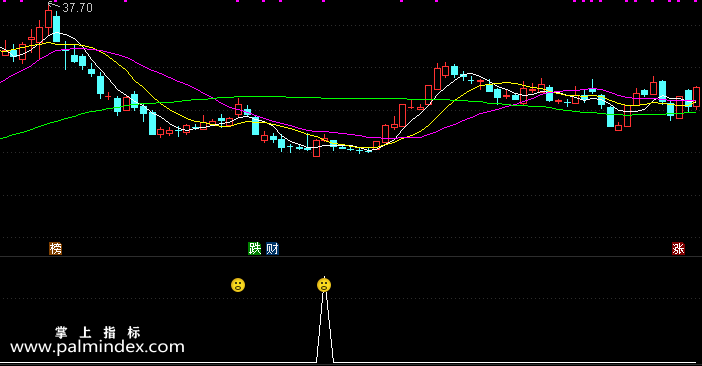Select the tall red candle at the 37.70 peak

[x=48, y=20]
